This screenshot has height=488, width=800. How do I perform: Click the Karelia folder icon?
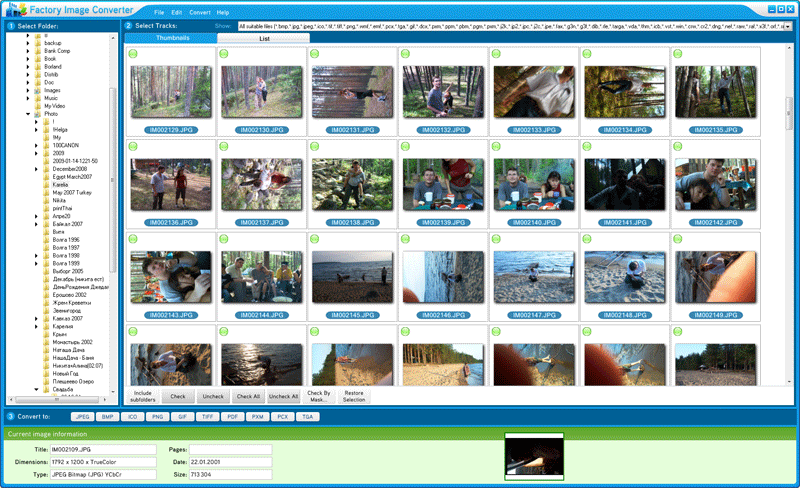tap(46, 185)
